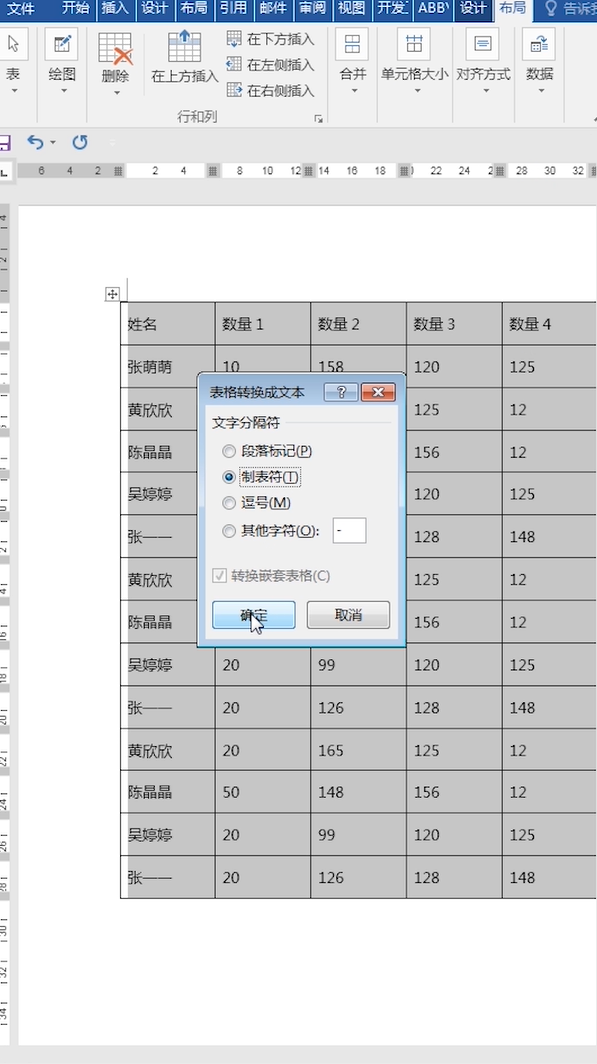This screenshot has width=597, height=1064.
Task: Switch to the Mailings (邮件) tab
Action: [273, 9]
